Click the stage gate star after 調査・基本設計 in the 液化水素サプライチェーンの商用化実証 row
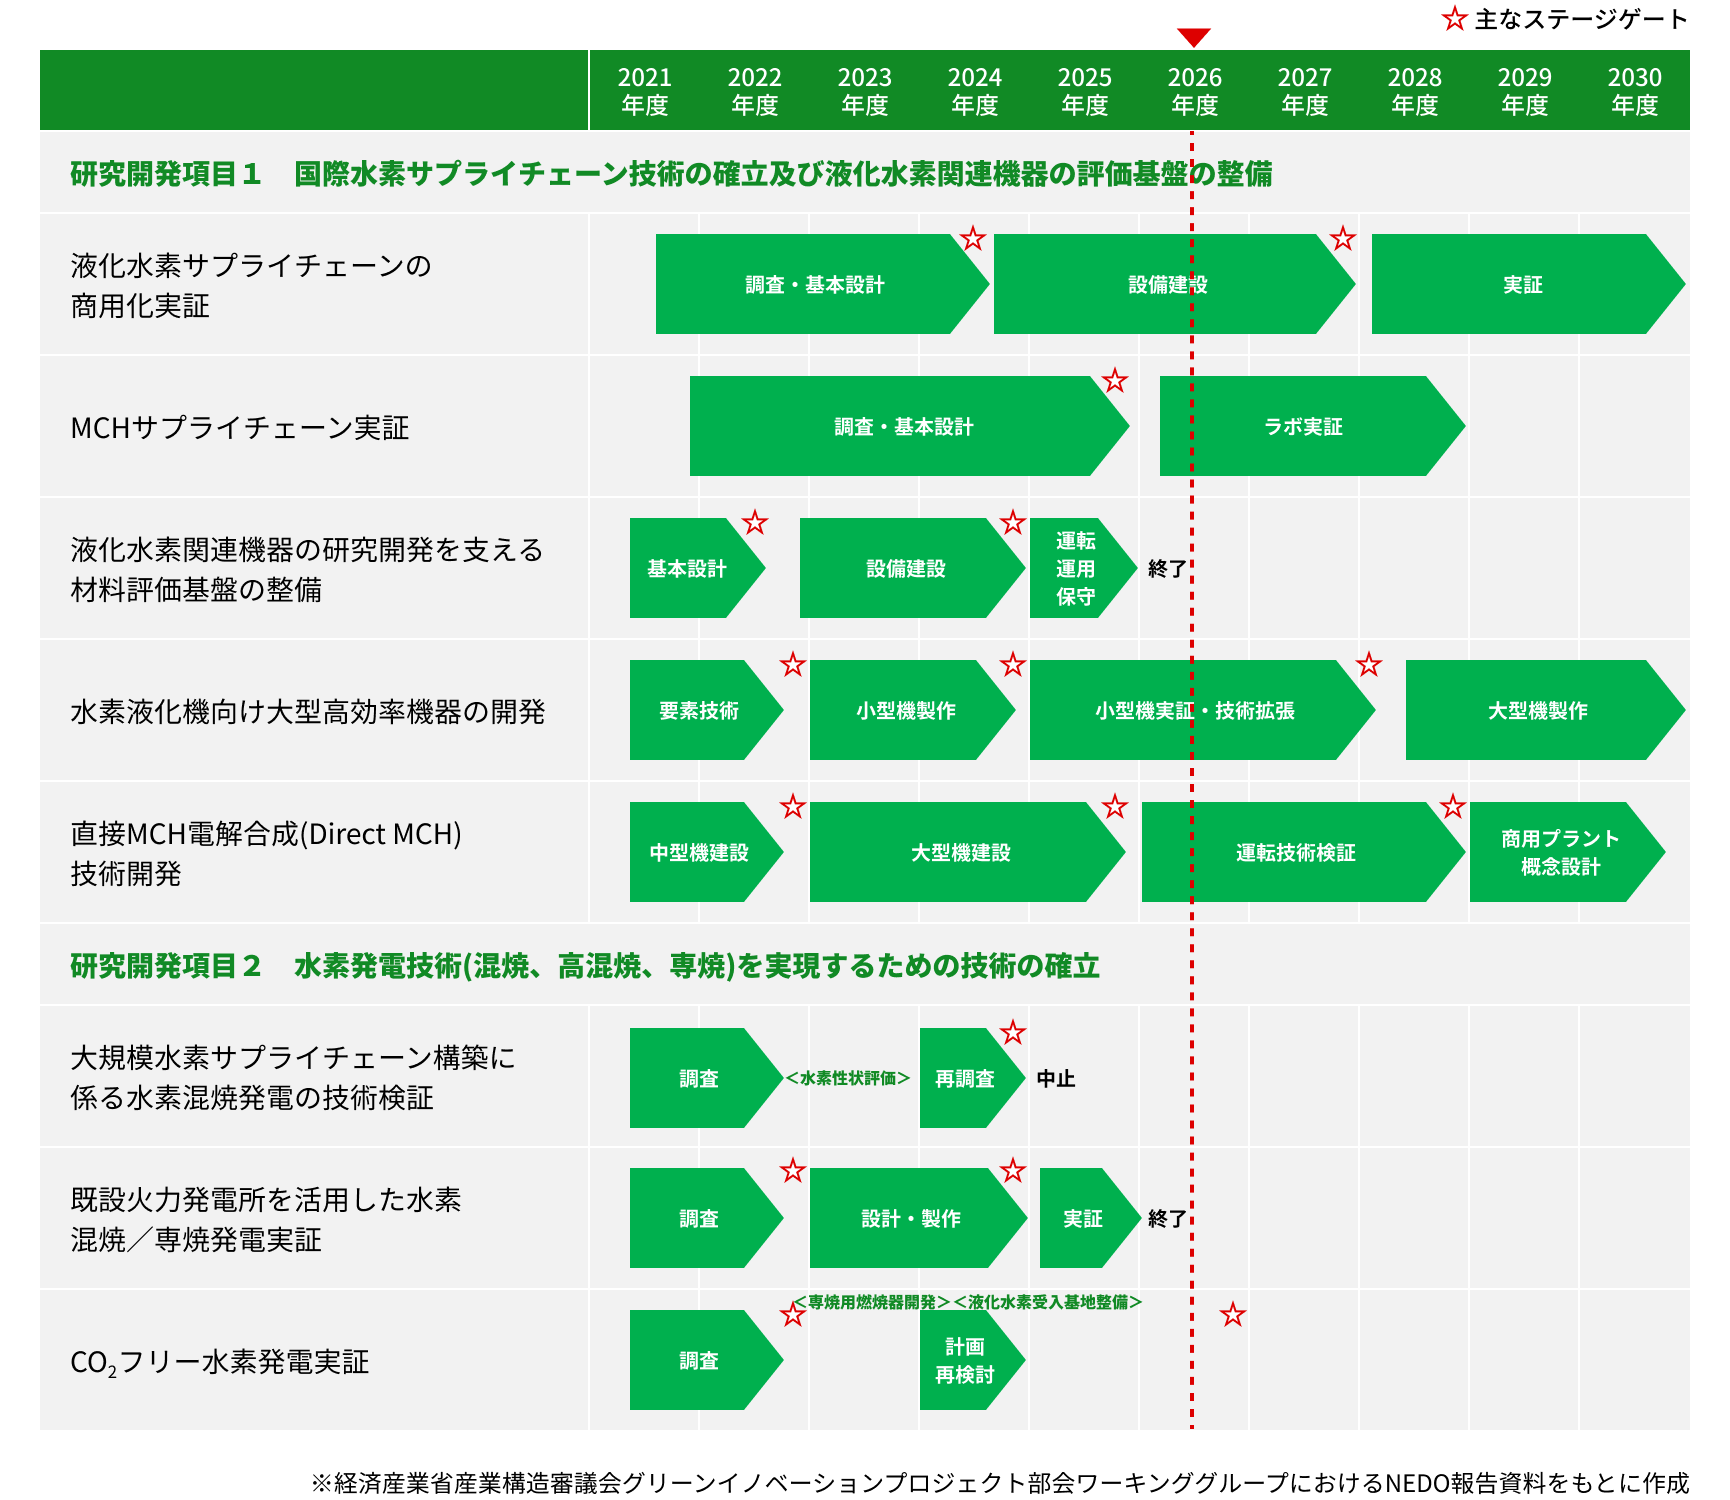 point(973,238)
